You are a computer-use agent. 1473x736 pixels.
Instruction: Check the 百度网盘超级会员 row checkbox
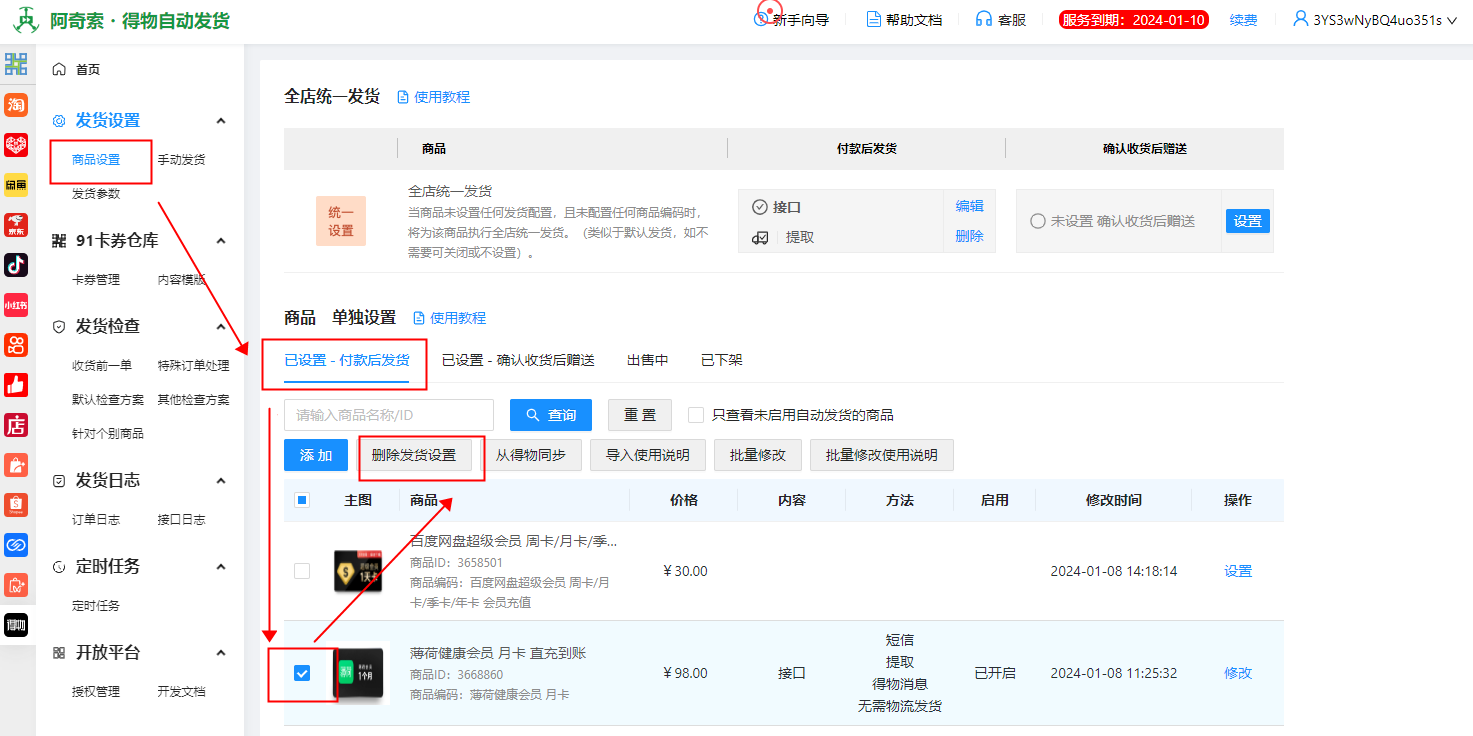tap(302, 571)
